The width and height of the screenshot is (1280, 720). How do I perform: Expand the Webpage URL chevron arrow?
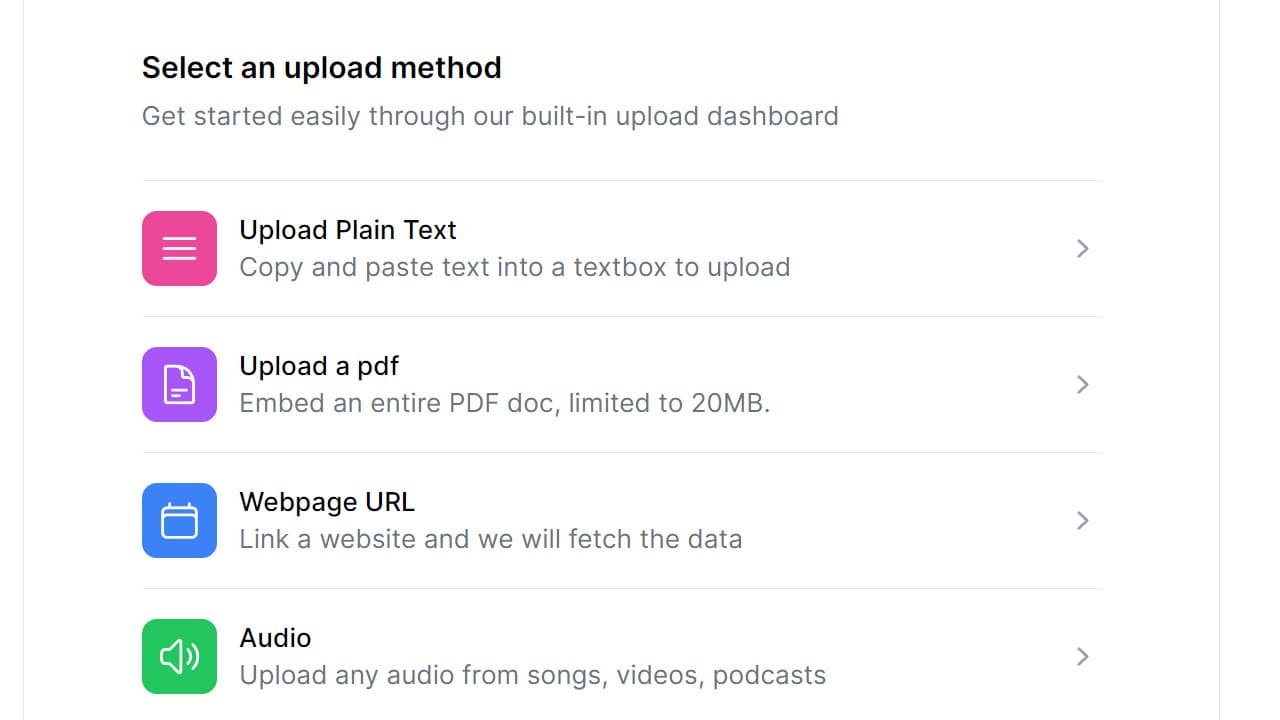(1082, 521)
